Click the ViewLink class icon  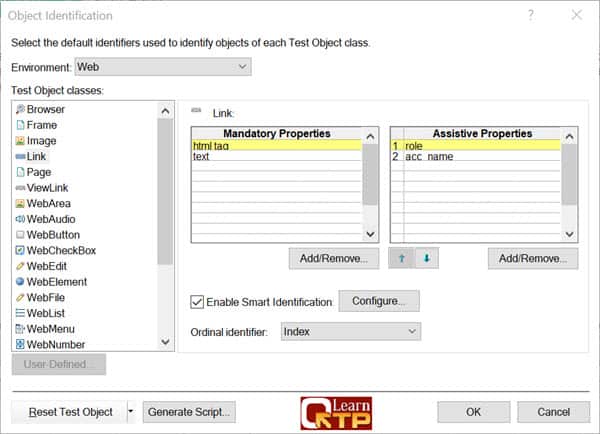coord(20,188)
